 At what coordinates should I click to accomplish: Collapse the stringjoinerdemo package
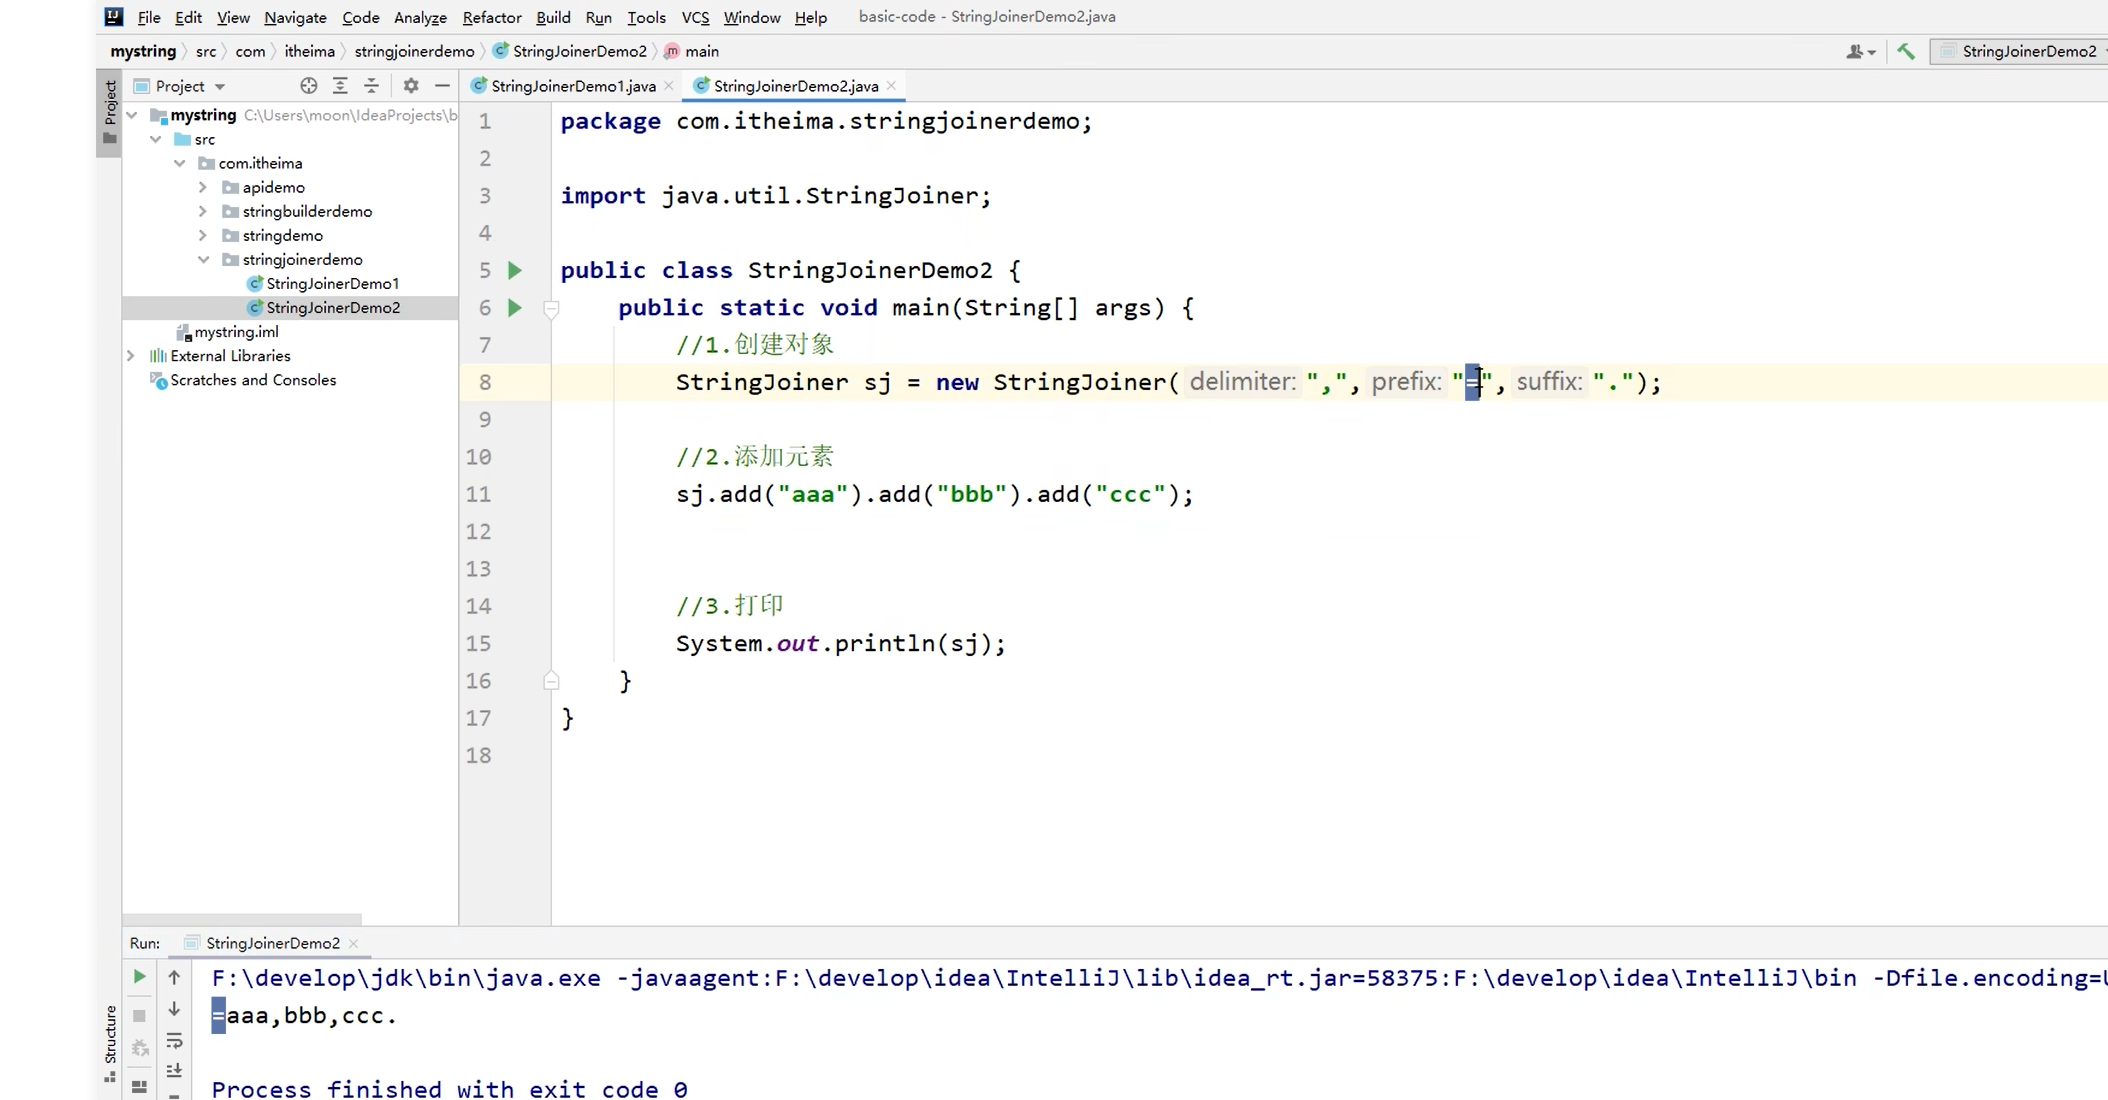pyautogui.click(x=203, y=259)
